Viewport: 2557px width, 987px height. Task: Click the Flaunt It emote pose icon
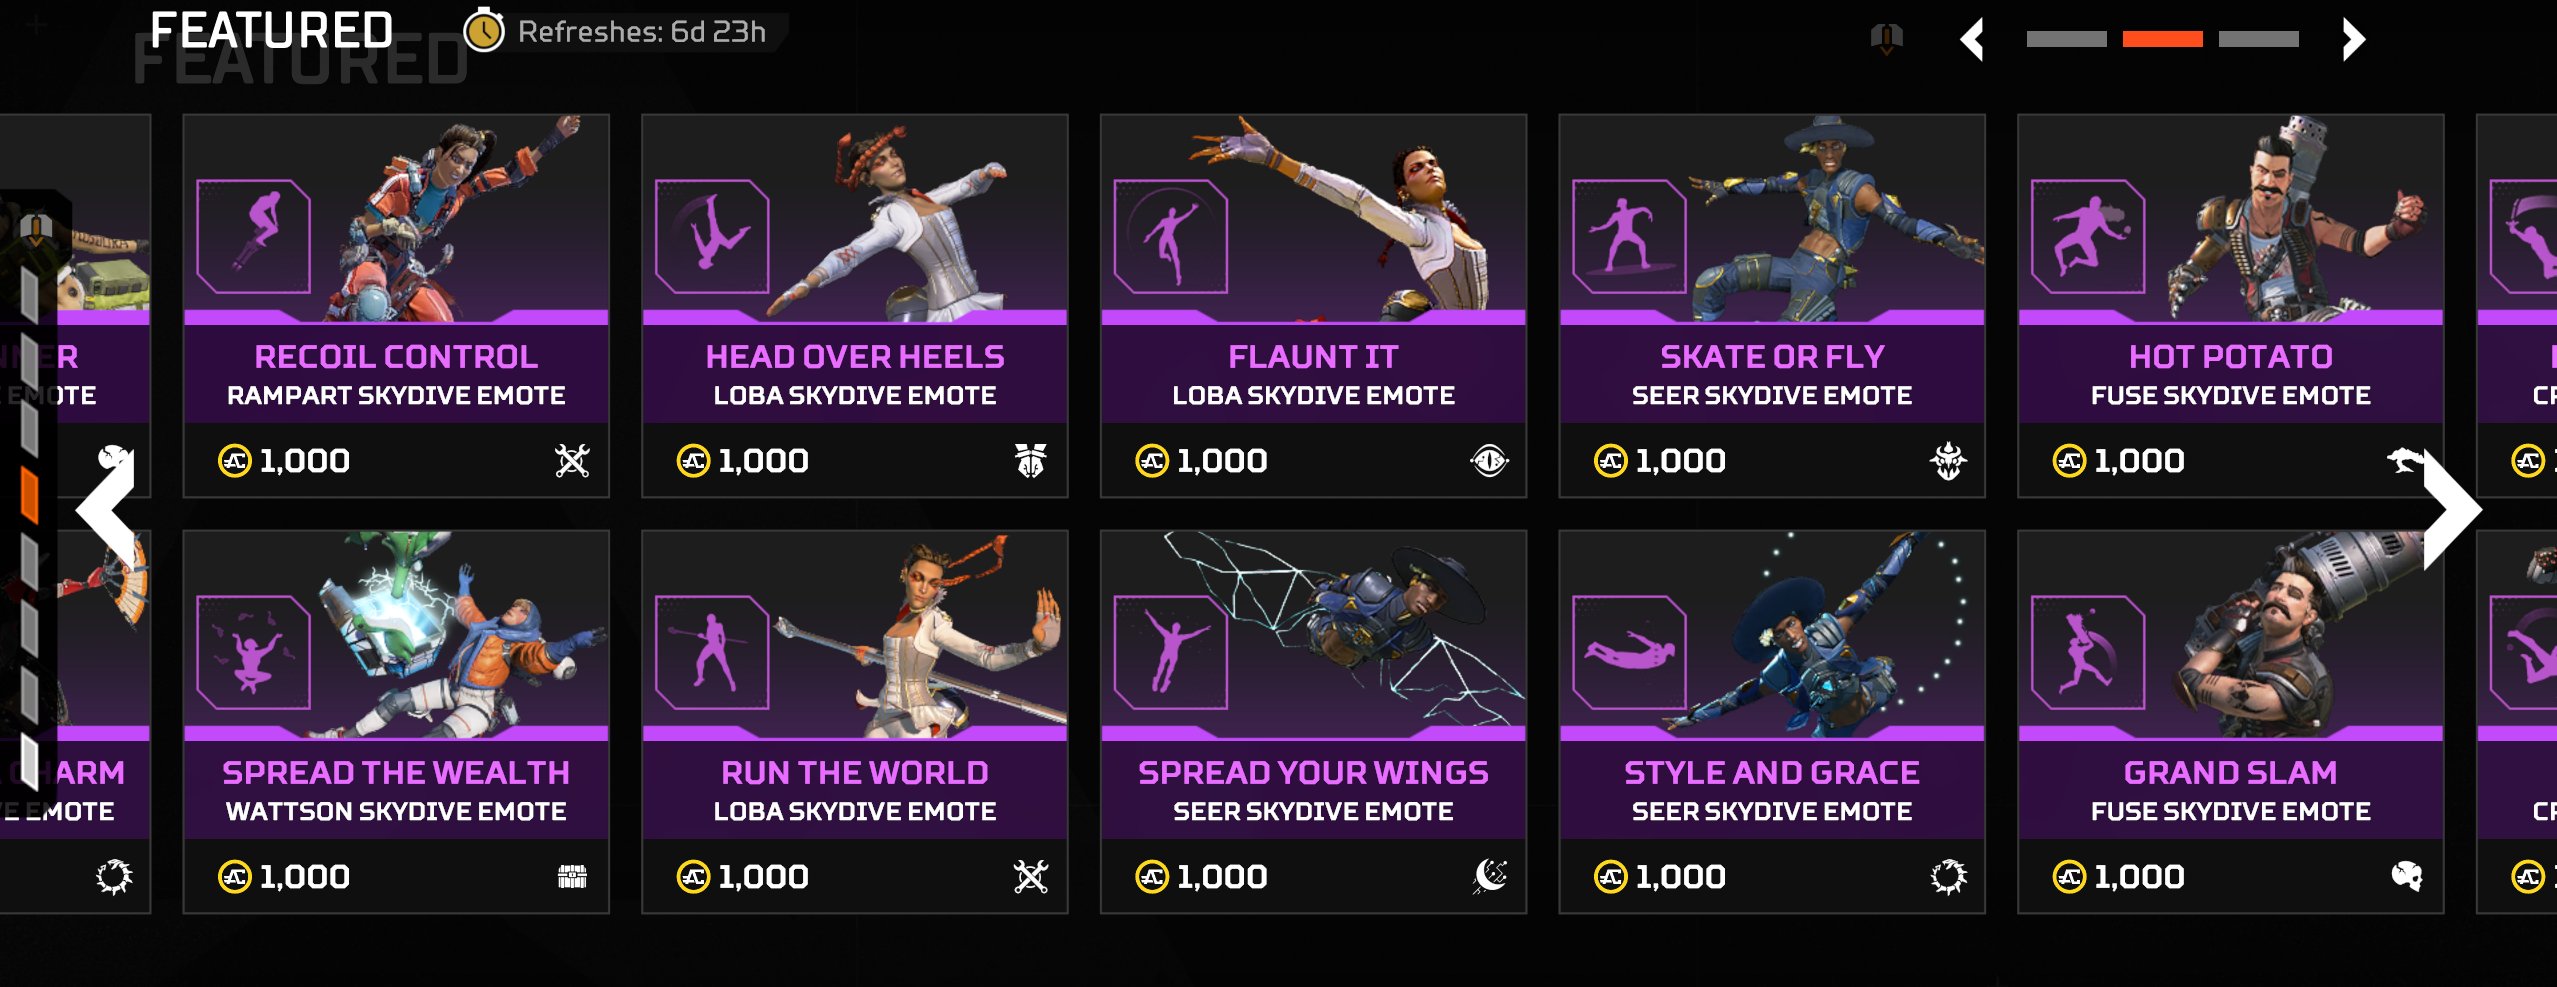point(1170,237)
